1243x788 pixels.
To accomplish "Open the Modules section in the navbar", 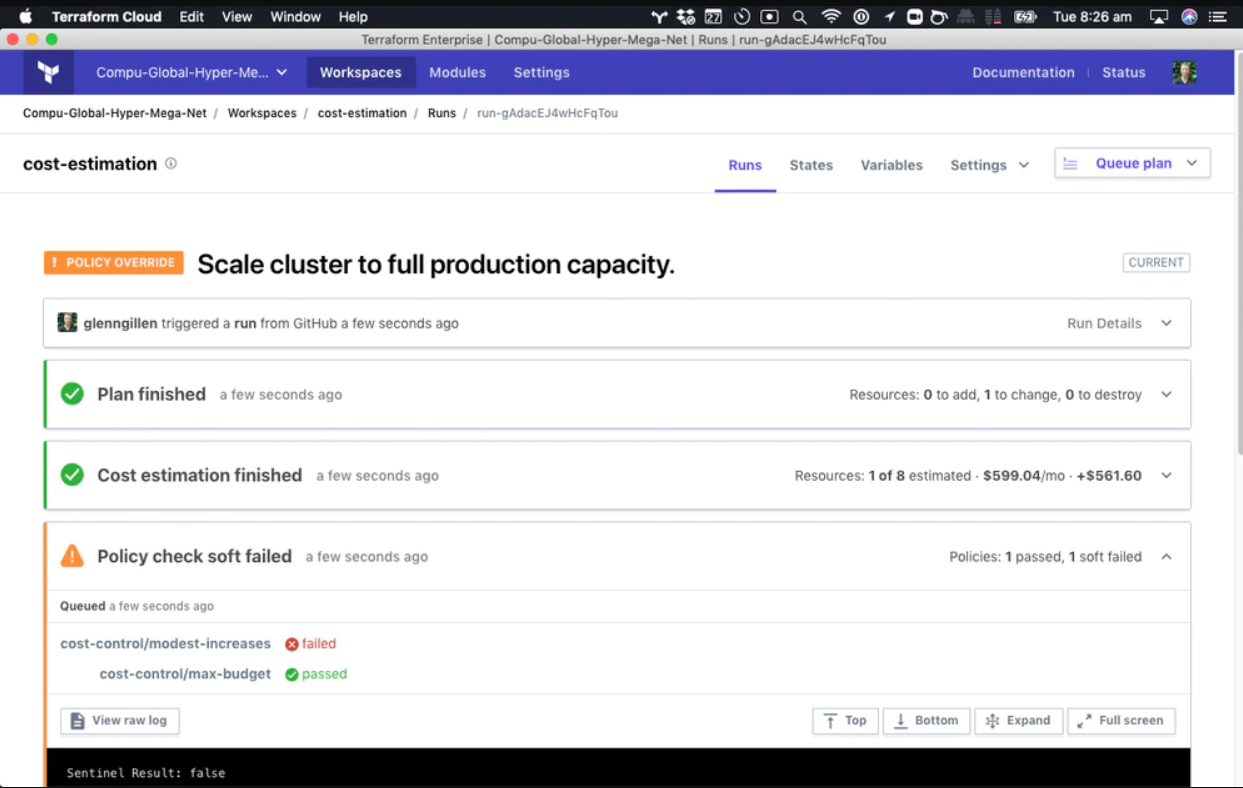I will pyautogui.click(x=457, y=72).
